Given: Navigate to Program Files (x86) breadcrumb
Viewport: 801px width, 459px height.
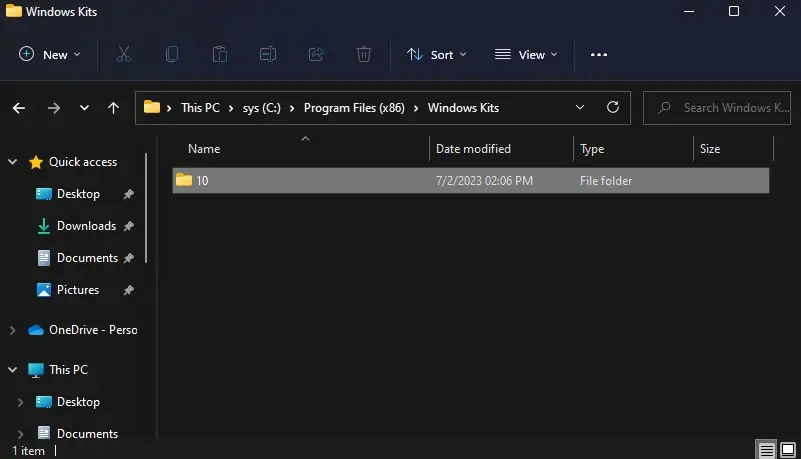Looking at the screenshot, I should [354, 108].
